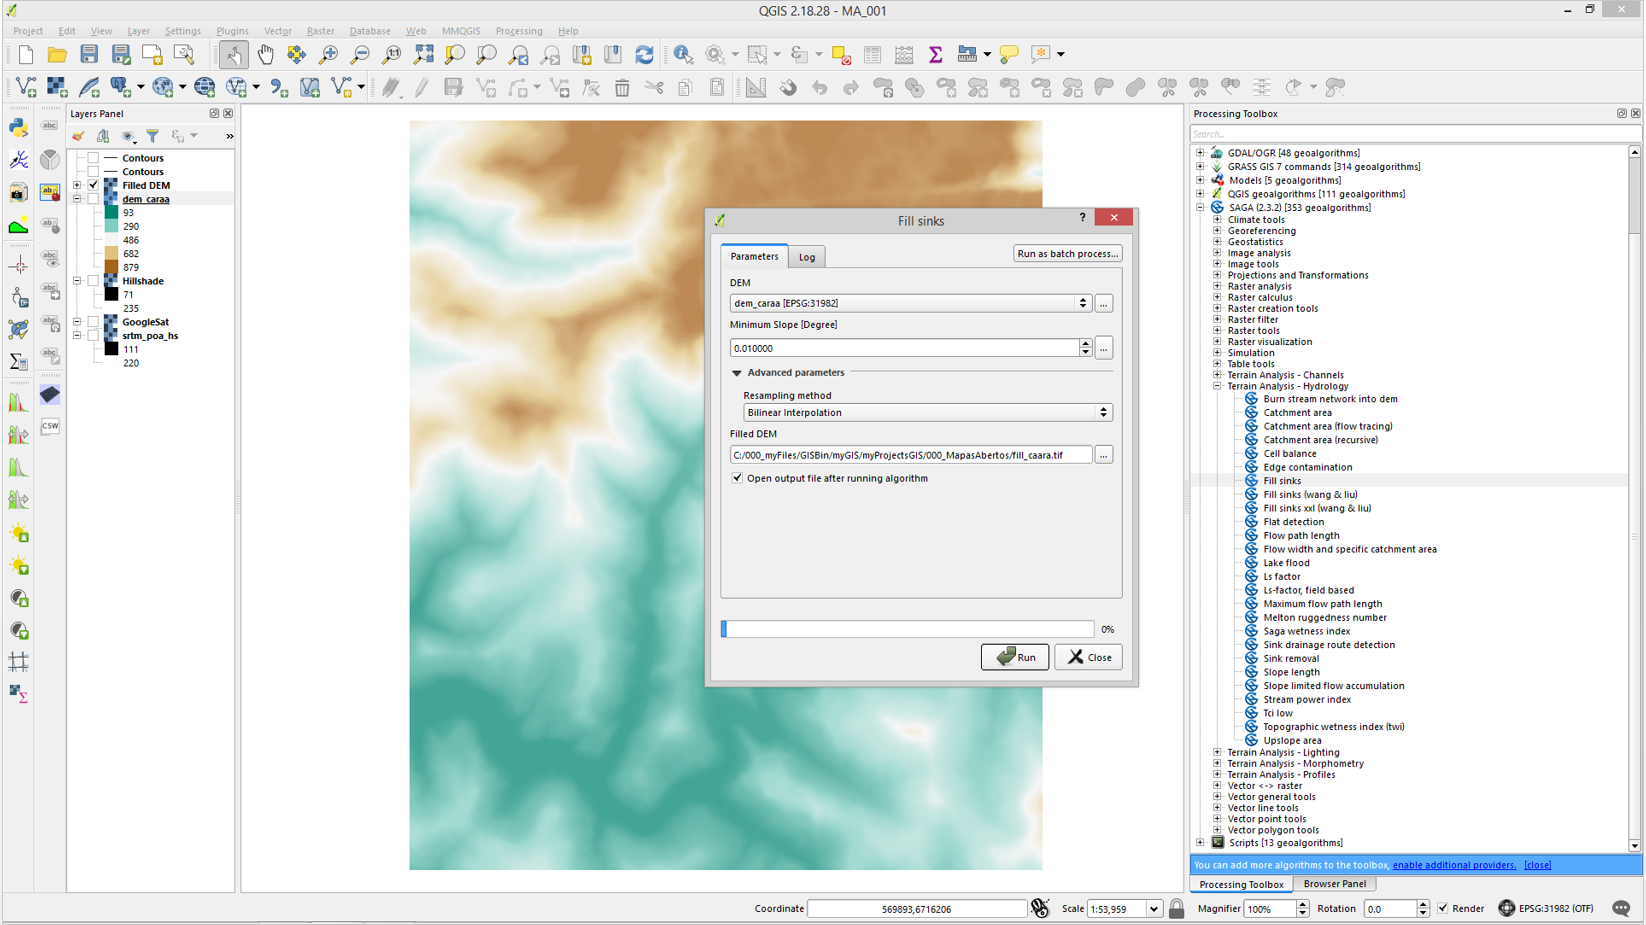Select the Pan Map hand tool

tap(265, 54)
